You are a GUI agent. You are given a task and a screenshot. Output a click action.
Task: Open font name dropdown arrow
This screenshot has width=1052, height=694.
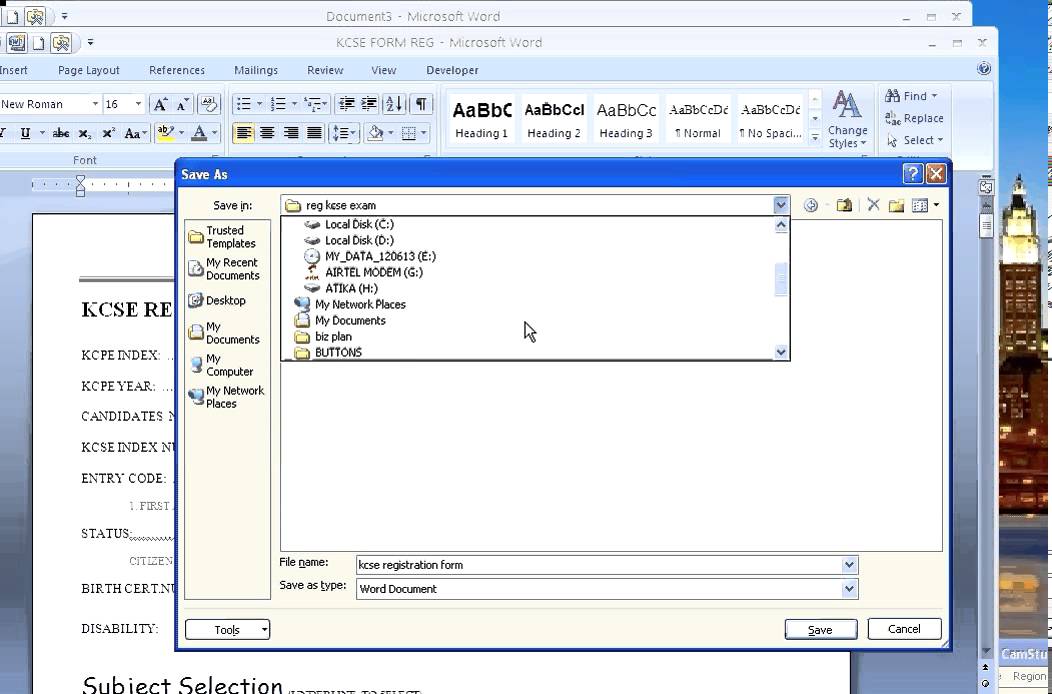pos(95,104)
